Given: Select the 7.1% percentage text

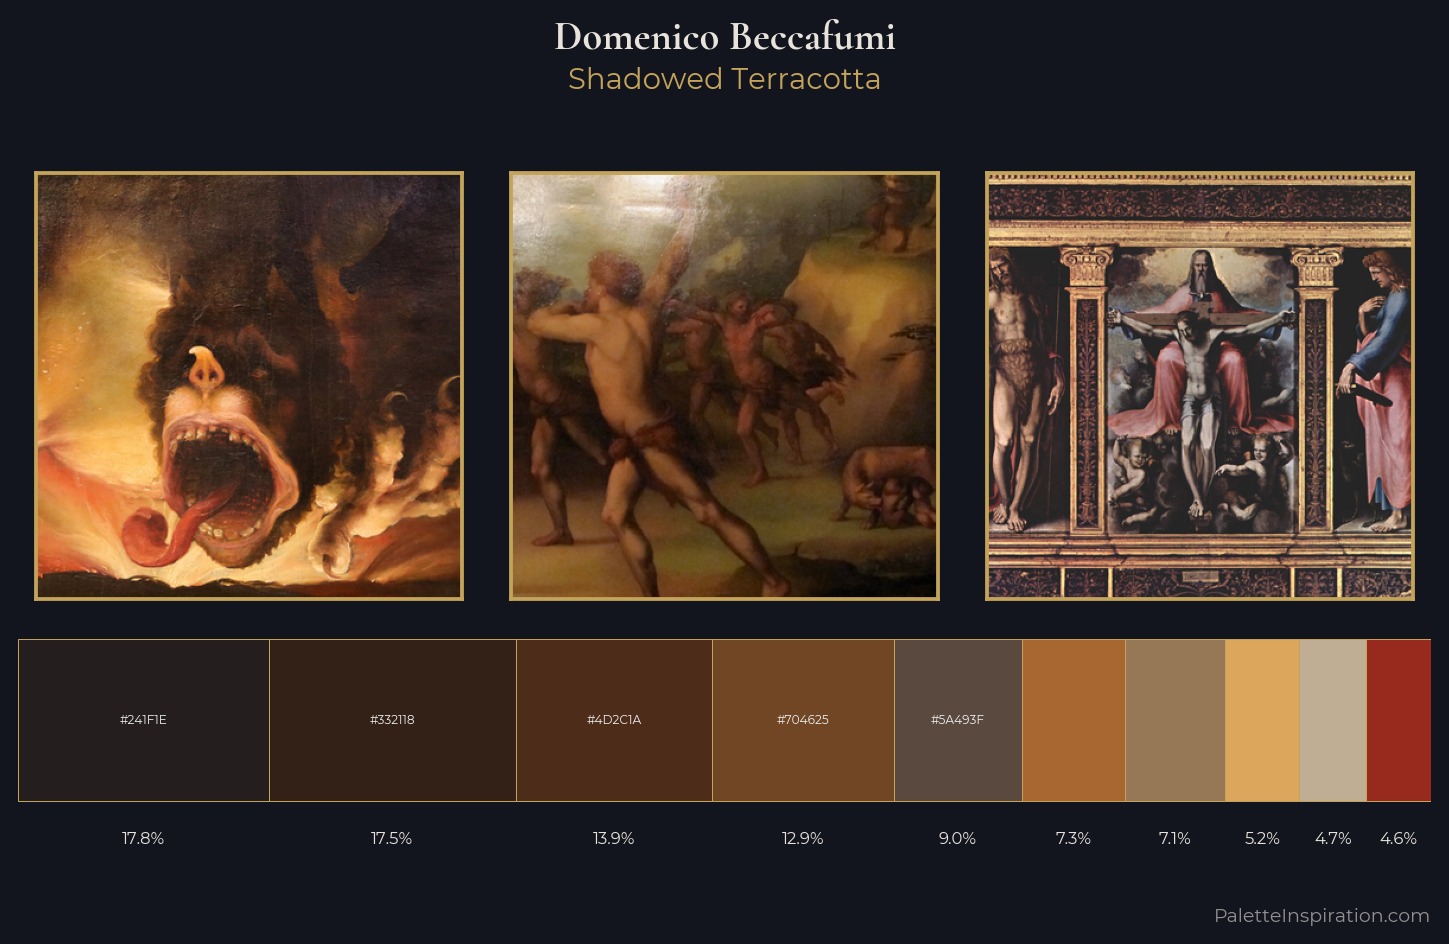Looking at the screenshot, I should click(1175, 838).
